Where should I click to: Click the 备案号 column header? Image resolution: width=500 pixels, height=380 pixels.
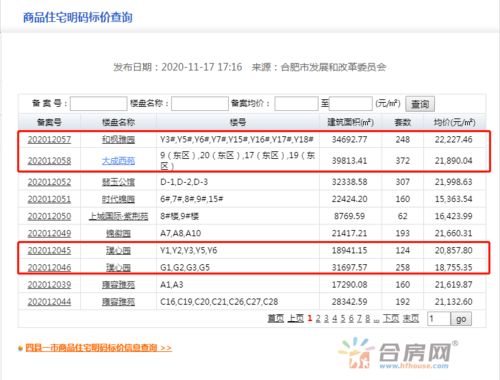click(x=49, y=122)
